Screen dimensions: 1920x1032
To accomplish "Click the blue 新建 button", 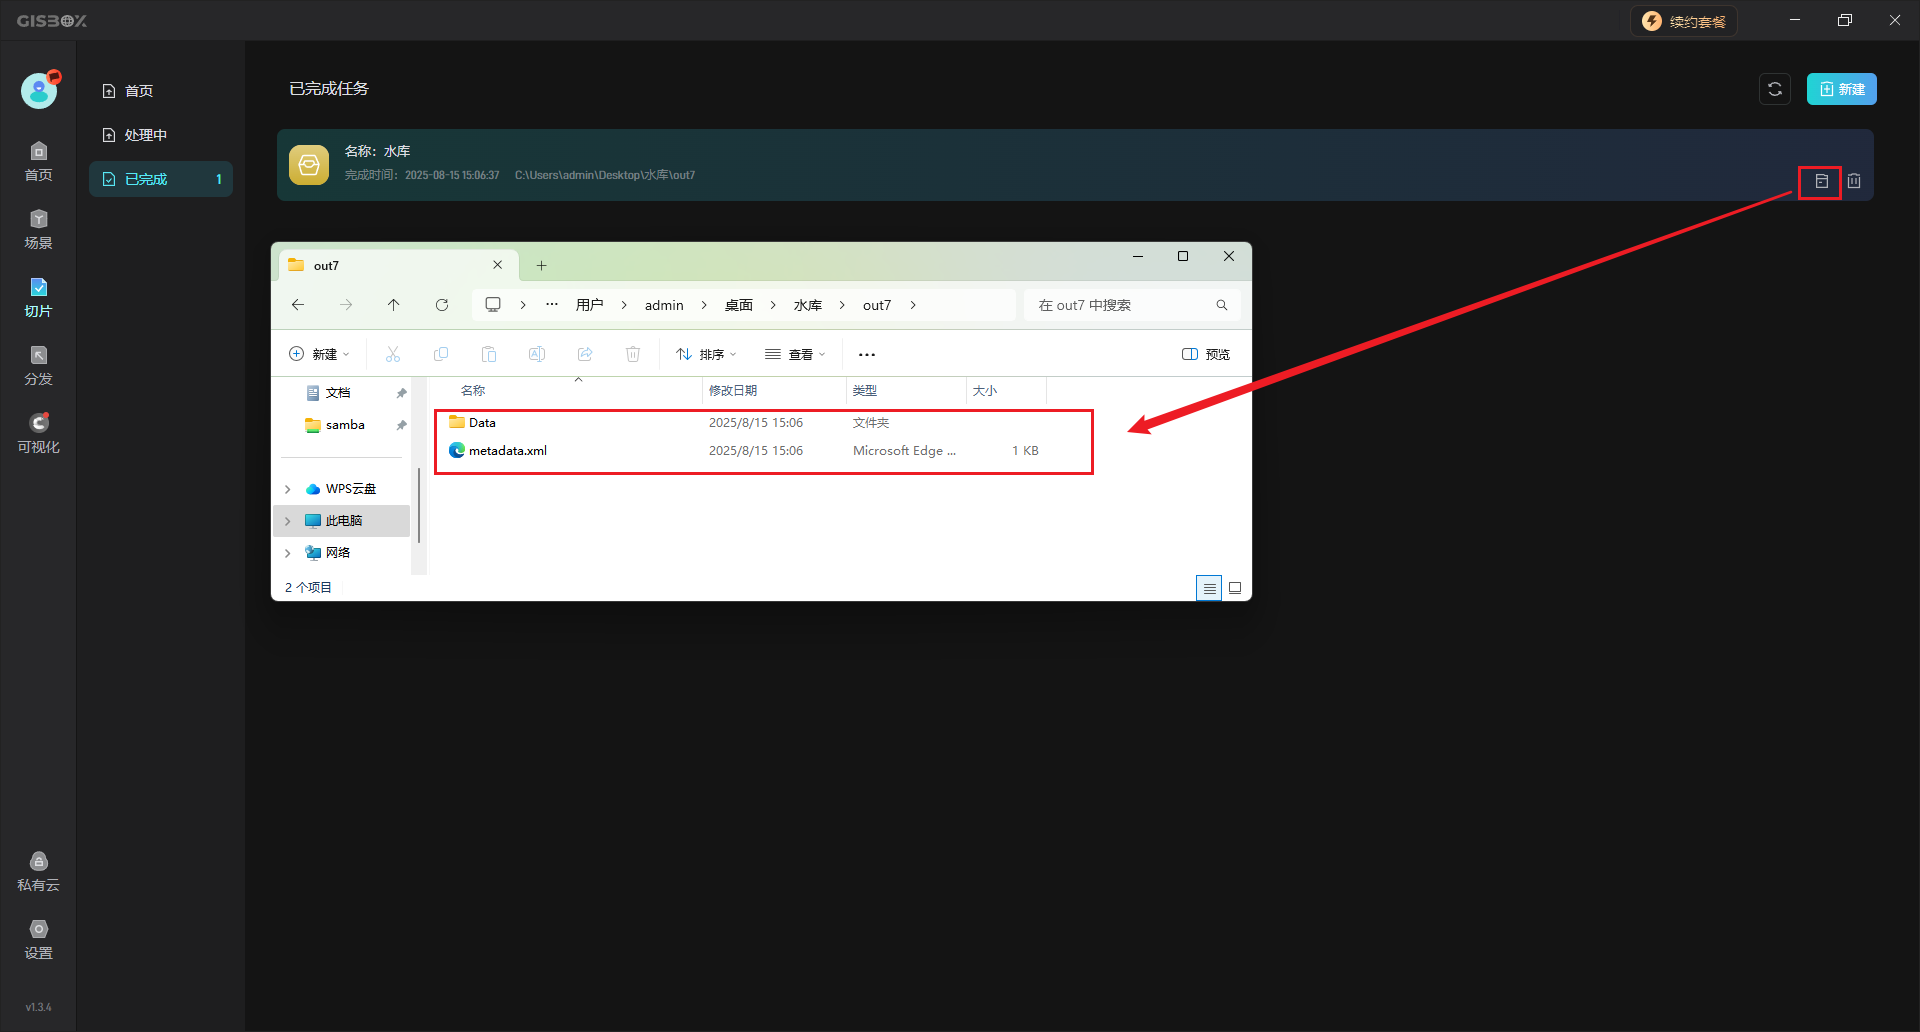I will point(1841,89).
